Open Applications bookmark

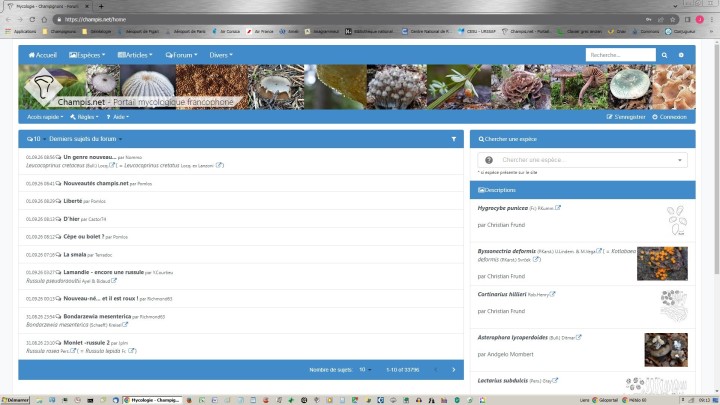click(21, 31)
